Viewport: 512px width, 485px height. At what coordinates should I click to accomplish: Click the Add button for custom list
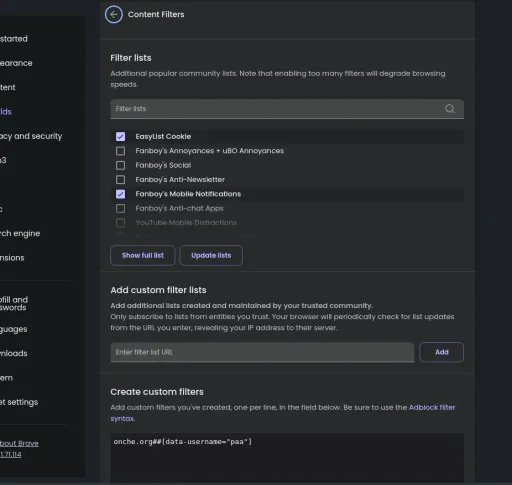click(441, 352)
